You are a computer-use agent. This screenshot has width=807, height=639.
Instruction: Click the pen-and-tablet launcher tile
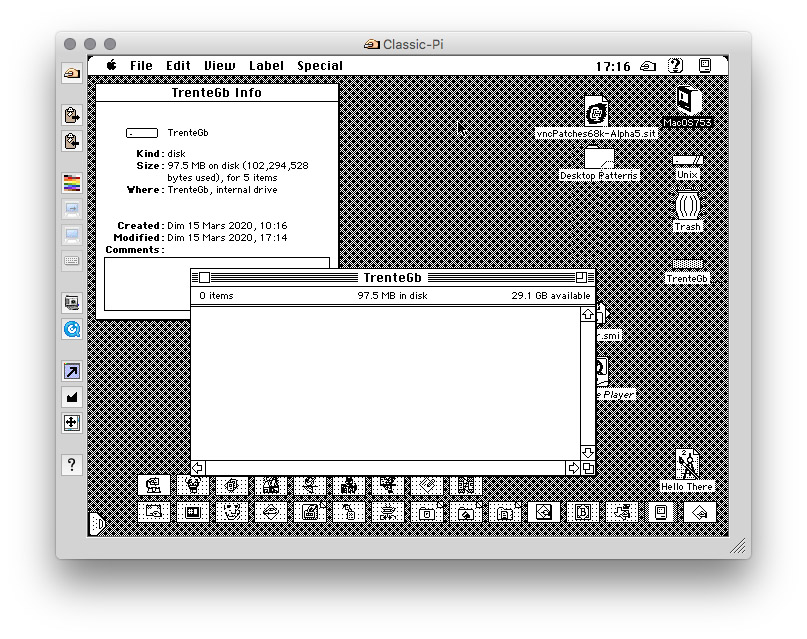(x=310, y=512)
